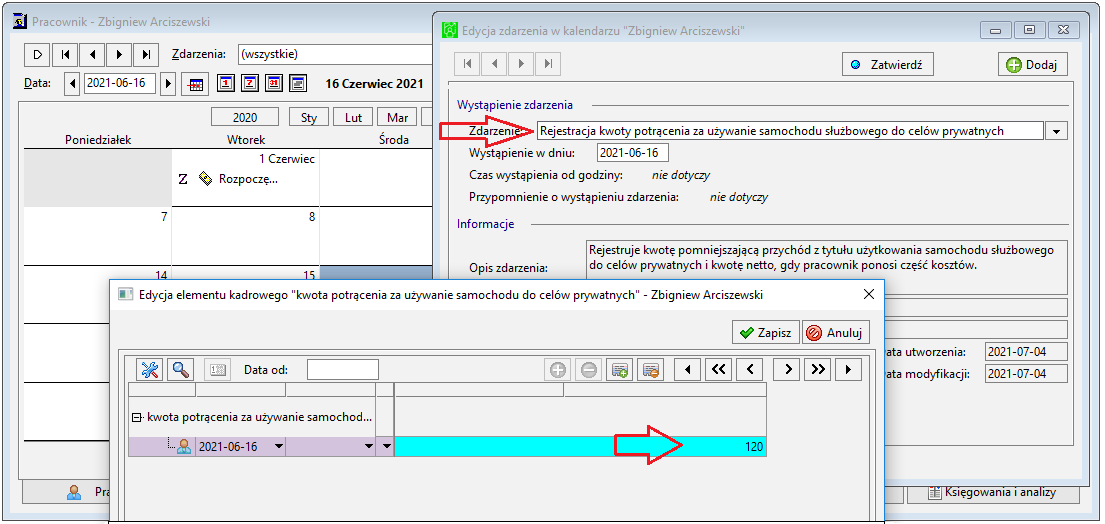Image resolution: width=1105 pixels, height=524 pixels.
Task: Open the tools wrench icon in element editor
Action: pos(149,370)
